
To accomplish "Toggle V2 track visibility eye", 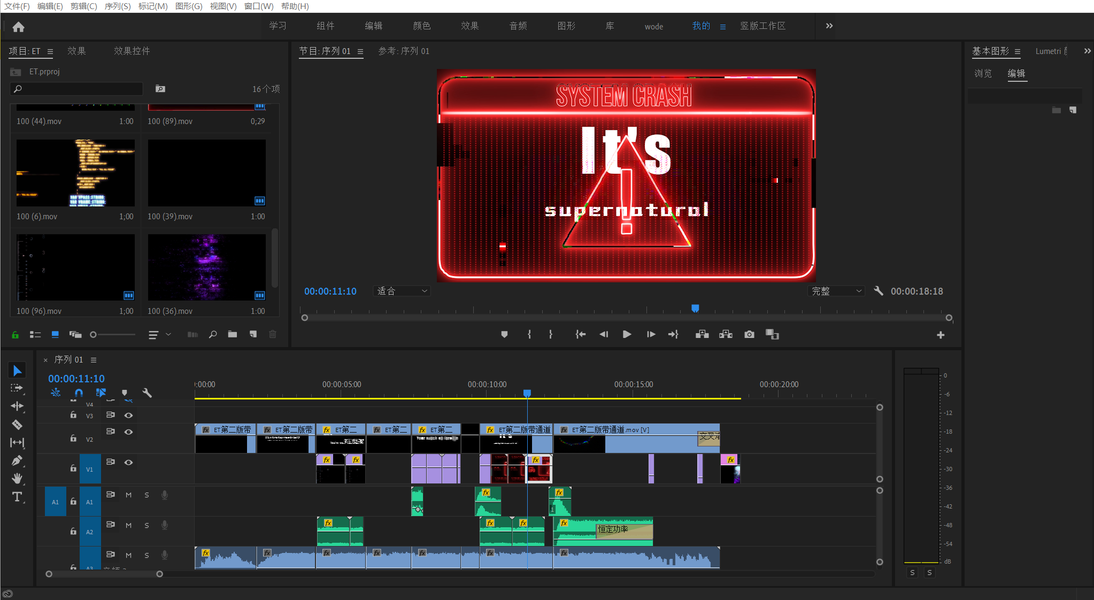I will point(128,432).
